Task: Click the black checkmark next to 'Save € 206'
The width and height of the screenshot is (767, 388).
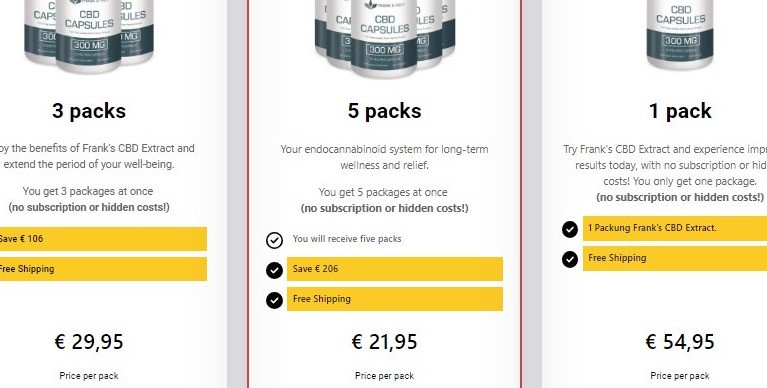Action: click(274, 270)
